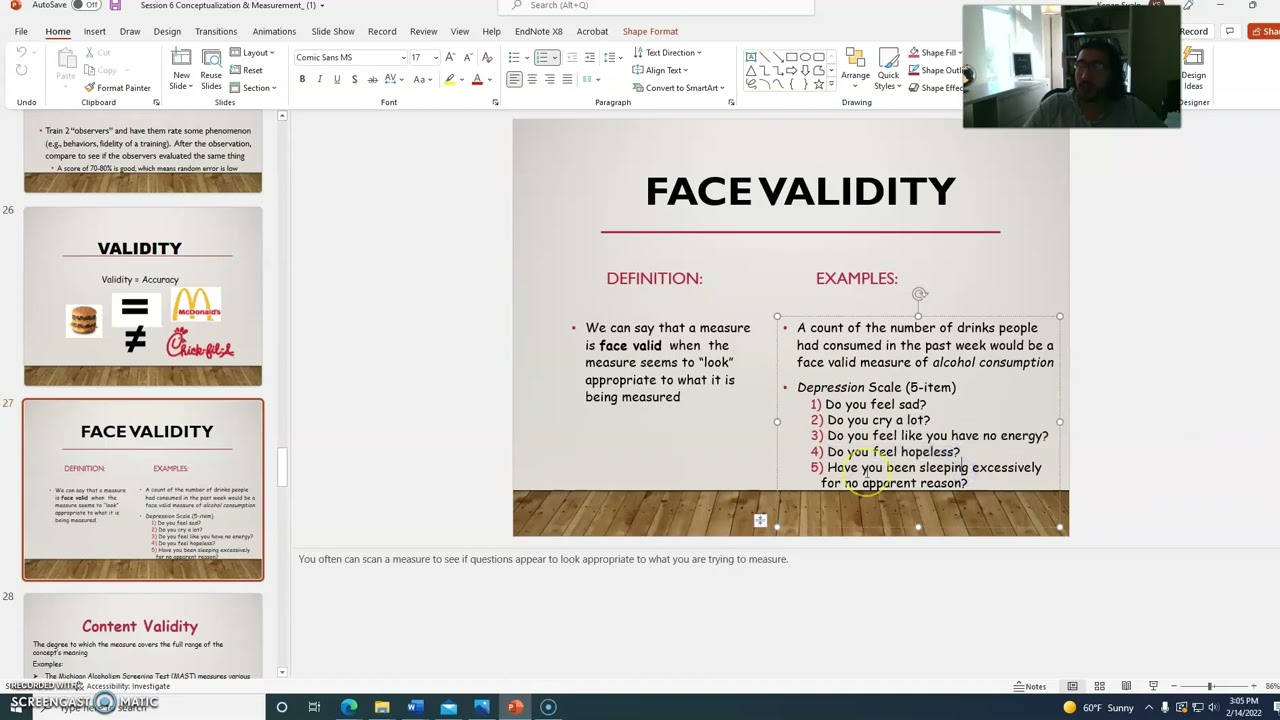
Task: Select slide 26 Validity thumbnail
Action: pyautogui.click(x=143, y=296)
